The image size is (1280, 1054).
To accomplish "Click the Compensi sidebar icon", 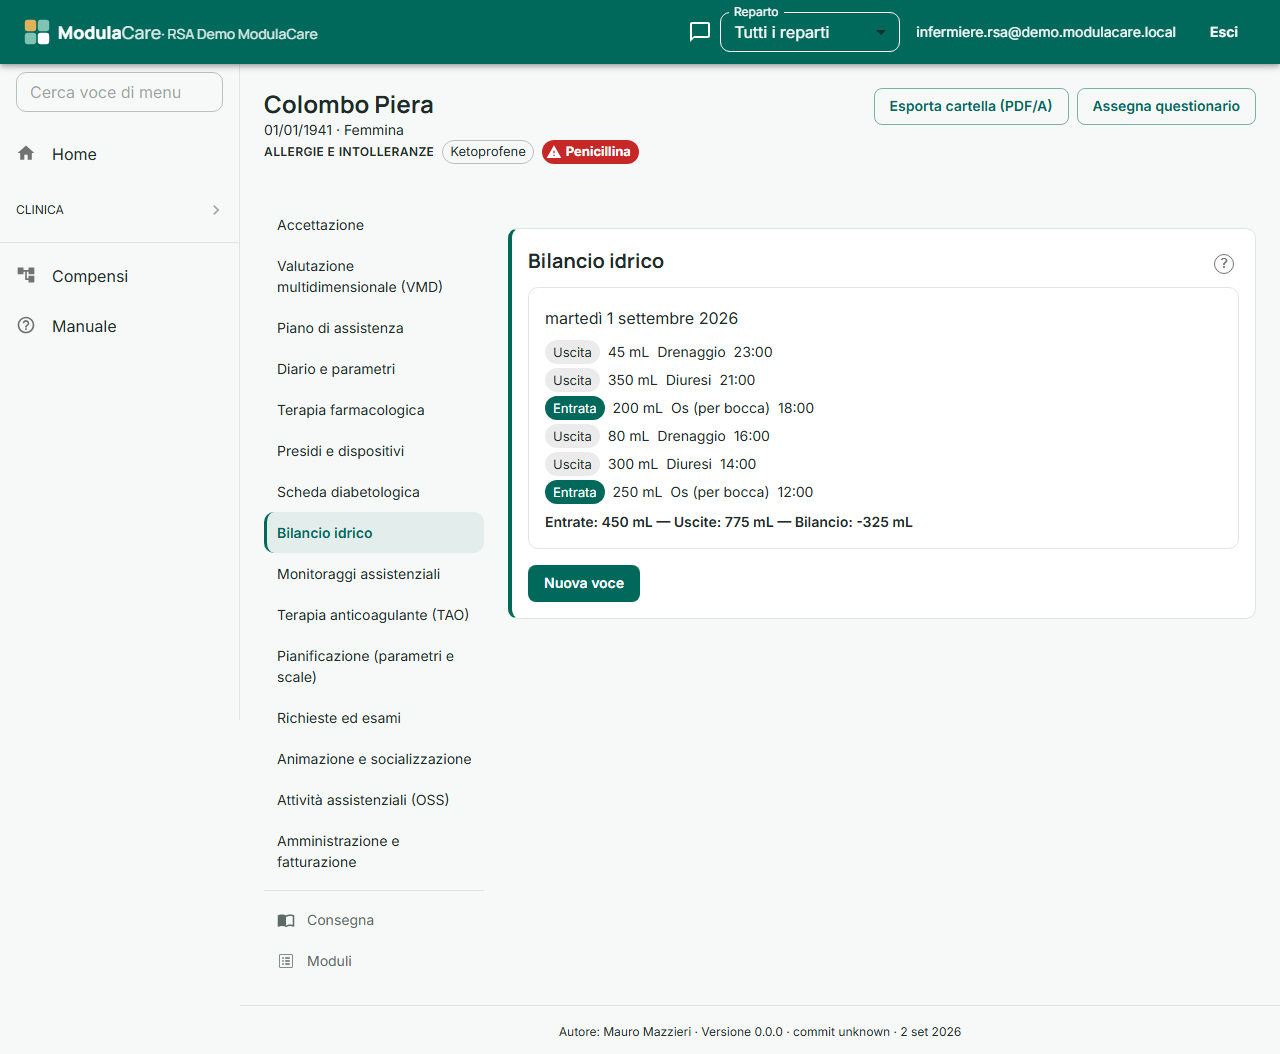I will (x=26, y=275).
